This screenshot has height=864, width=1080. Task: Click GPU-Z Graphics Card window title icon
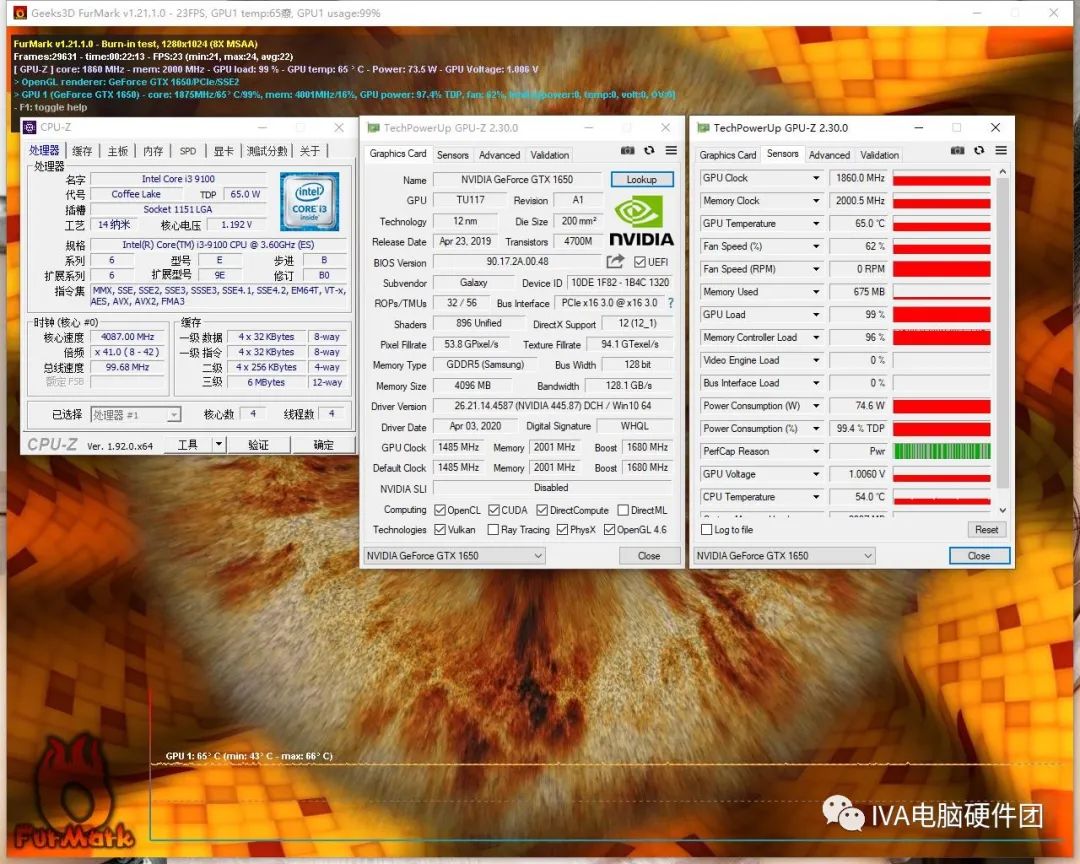coord(373,127)
